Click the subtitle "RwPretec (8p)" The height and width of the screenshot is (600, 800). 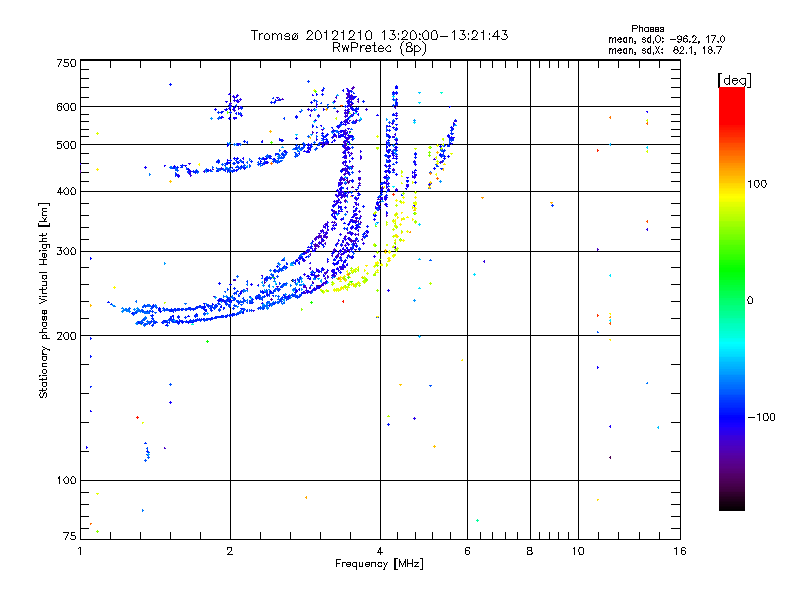click(x=379, y=48)
